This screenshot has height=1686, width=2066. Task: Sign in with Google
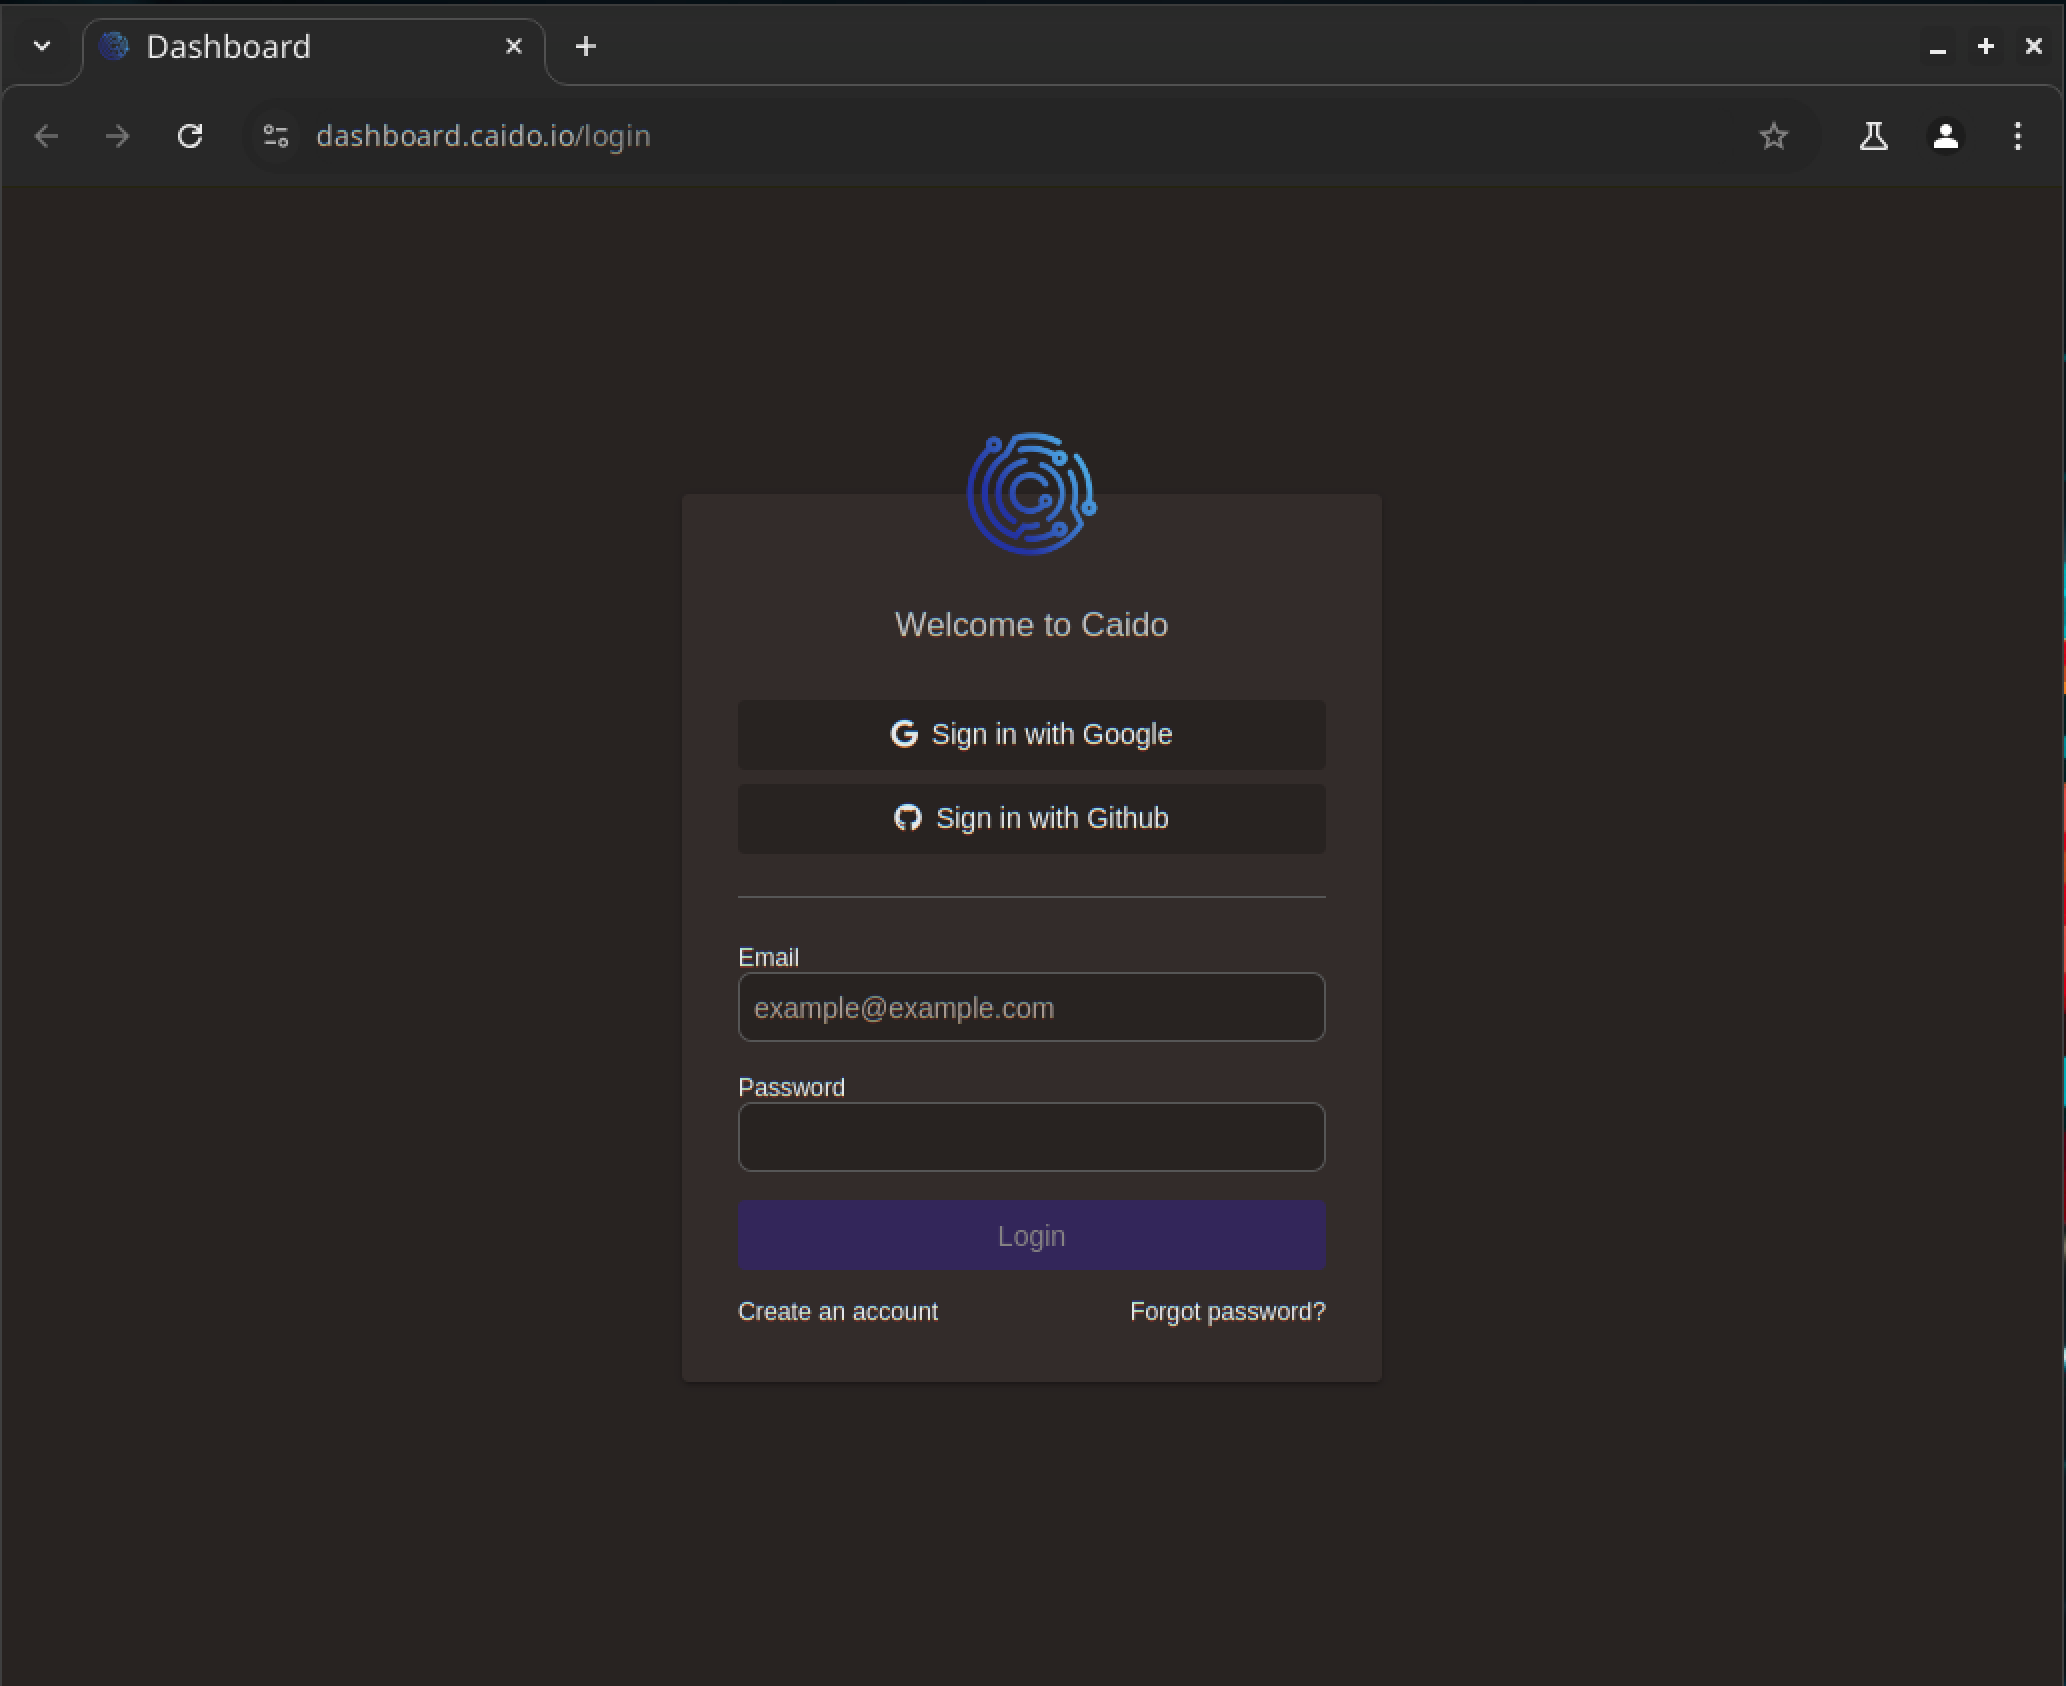1031,734
